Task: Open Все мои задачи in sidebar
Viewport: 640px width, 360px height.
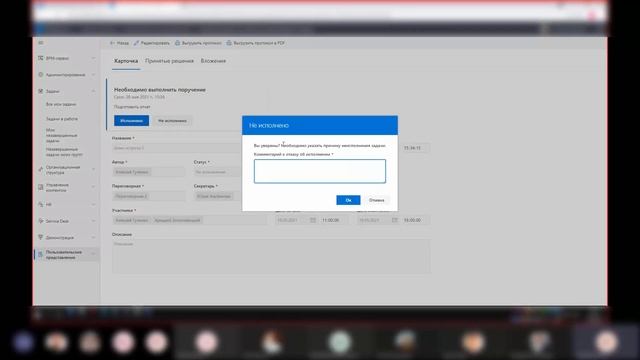Action: click(61, 104)
